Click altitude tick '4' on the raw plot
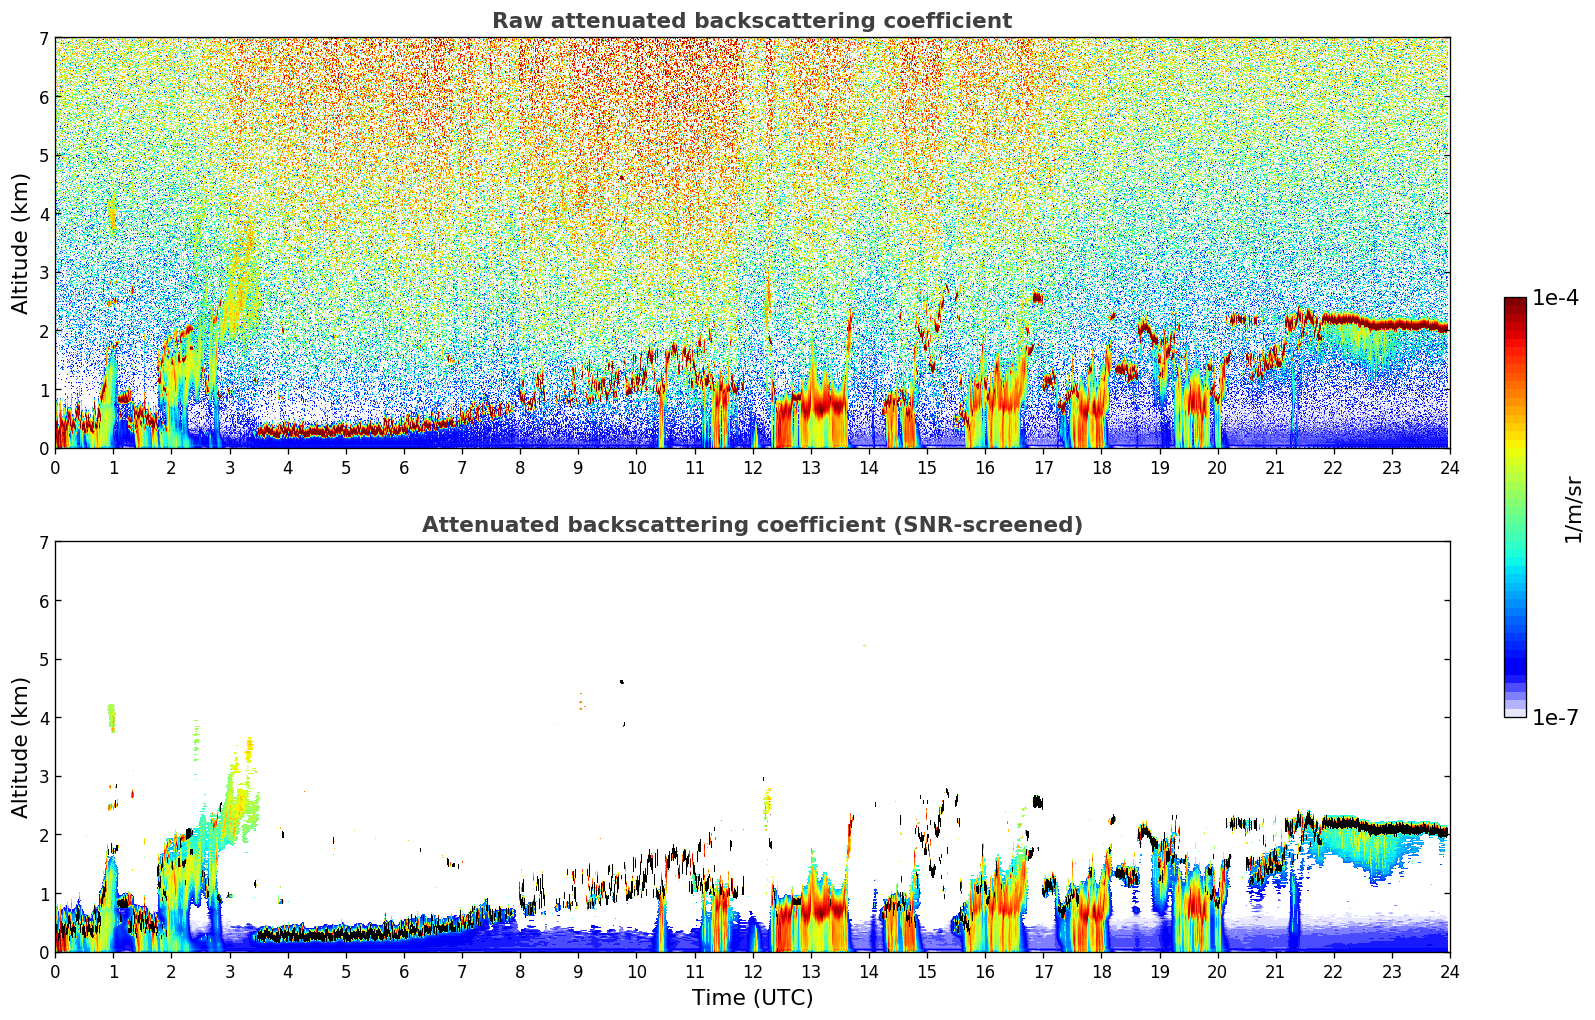The image size is (1595, 1020). (44, 214)
